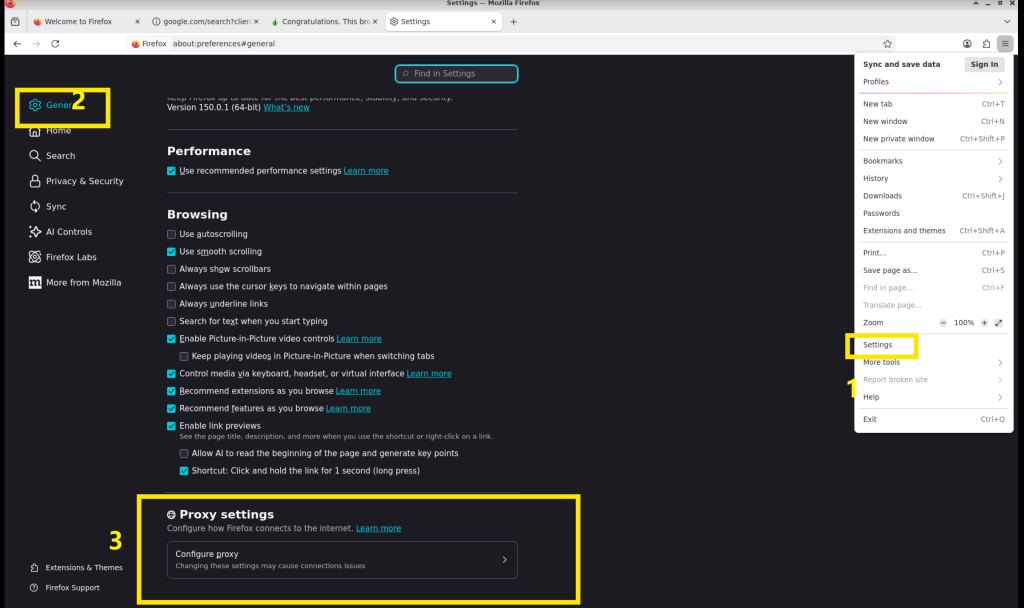Click the Firefox View icon left of tabs

[15, 22]
